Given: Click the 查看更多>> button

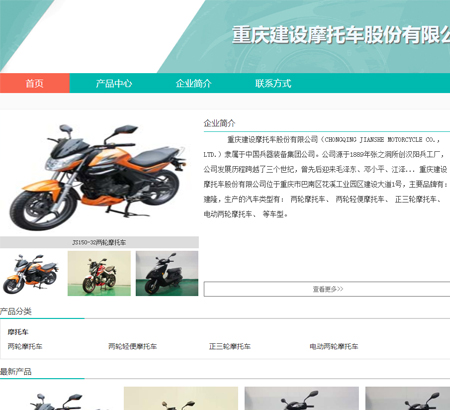Looking at the screenshot, I should point(327,289).
